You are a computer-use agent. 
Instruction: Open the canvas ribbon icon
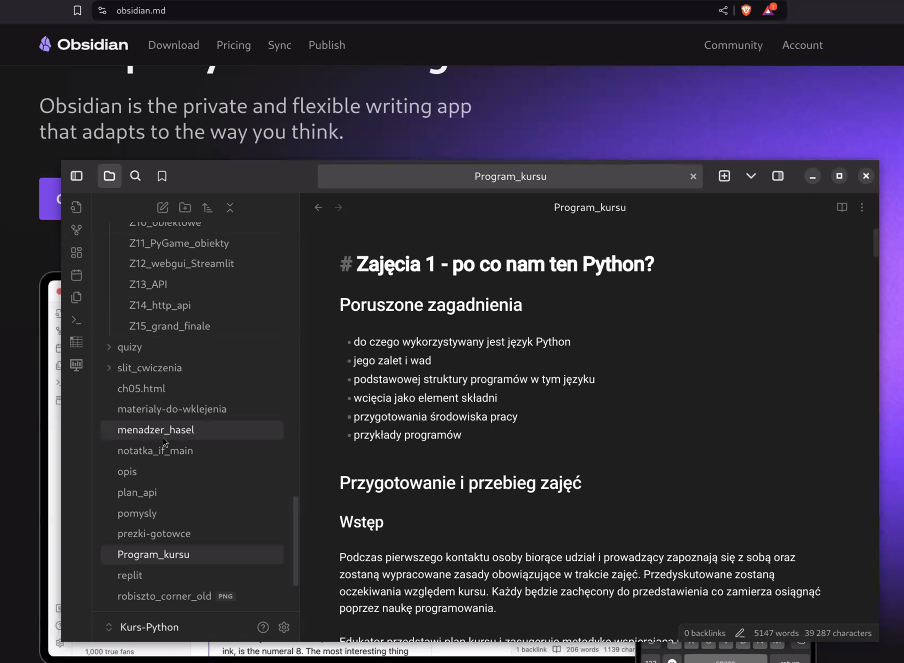(76, 253)
